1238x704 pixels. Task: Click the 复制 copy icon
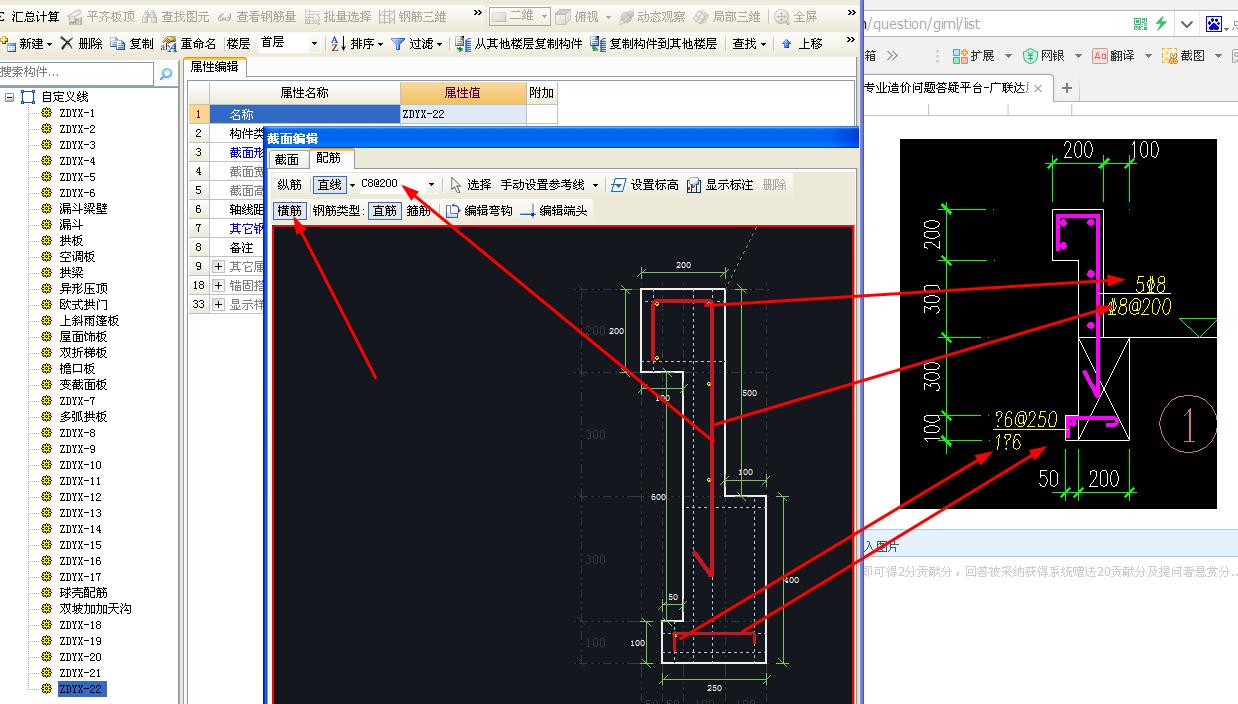tap(118, 44)
